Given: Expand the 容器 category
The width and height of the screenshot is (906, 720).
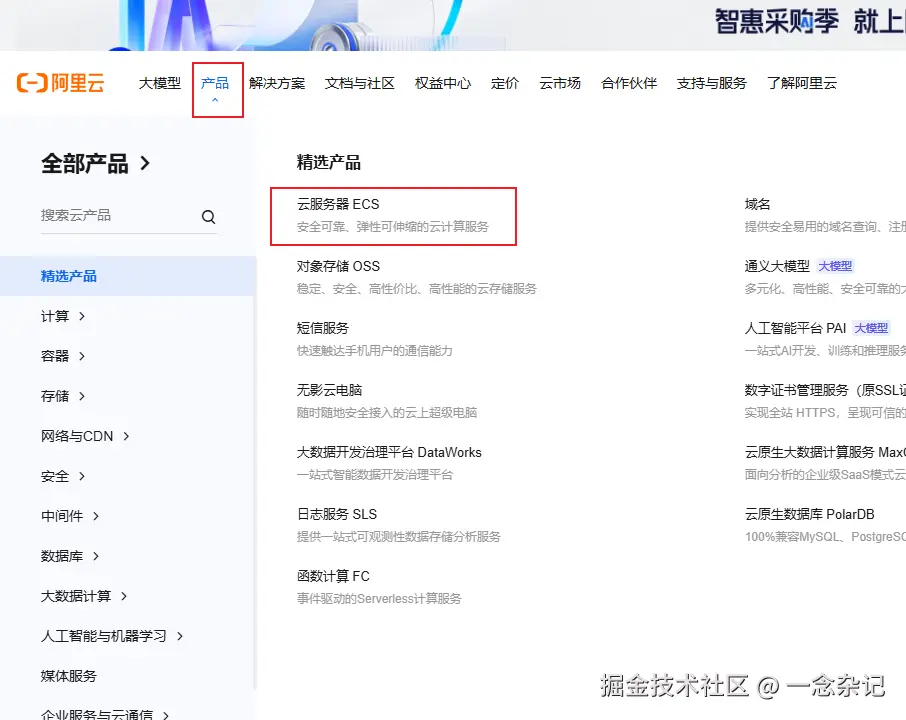Looking at the screenshot, I should (x=62, y=356).
